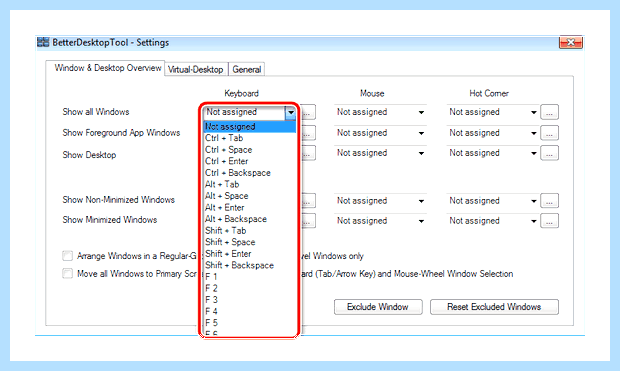Open Mouse dropdown for Show Non-Minimized Windows
The width and height of the screenshot is (620, 371).
(x=380, y=201)
